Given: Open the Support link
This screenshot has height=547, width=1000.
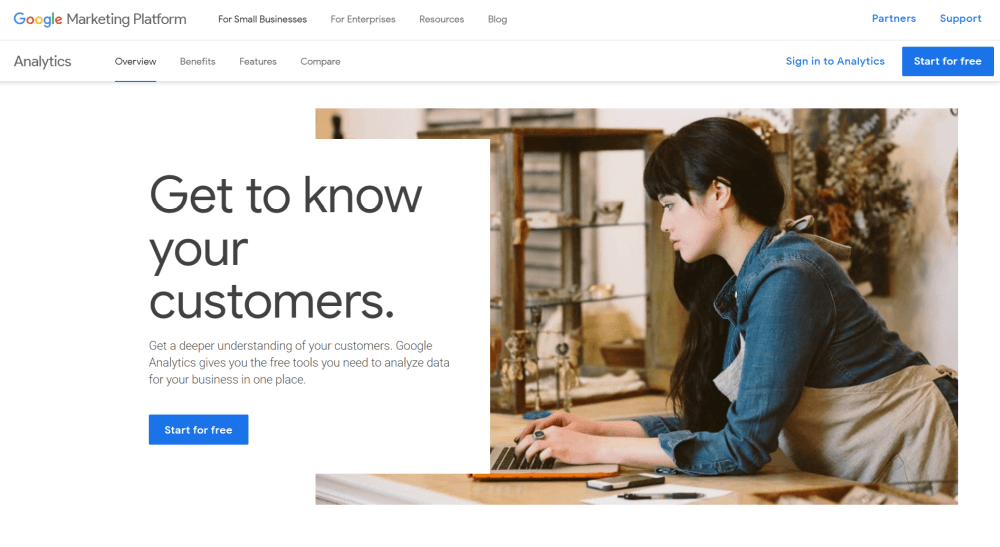Looking at the screenshot, I should 960,18.
